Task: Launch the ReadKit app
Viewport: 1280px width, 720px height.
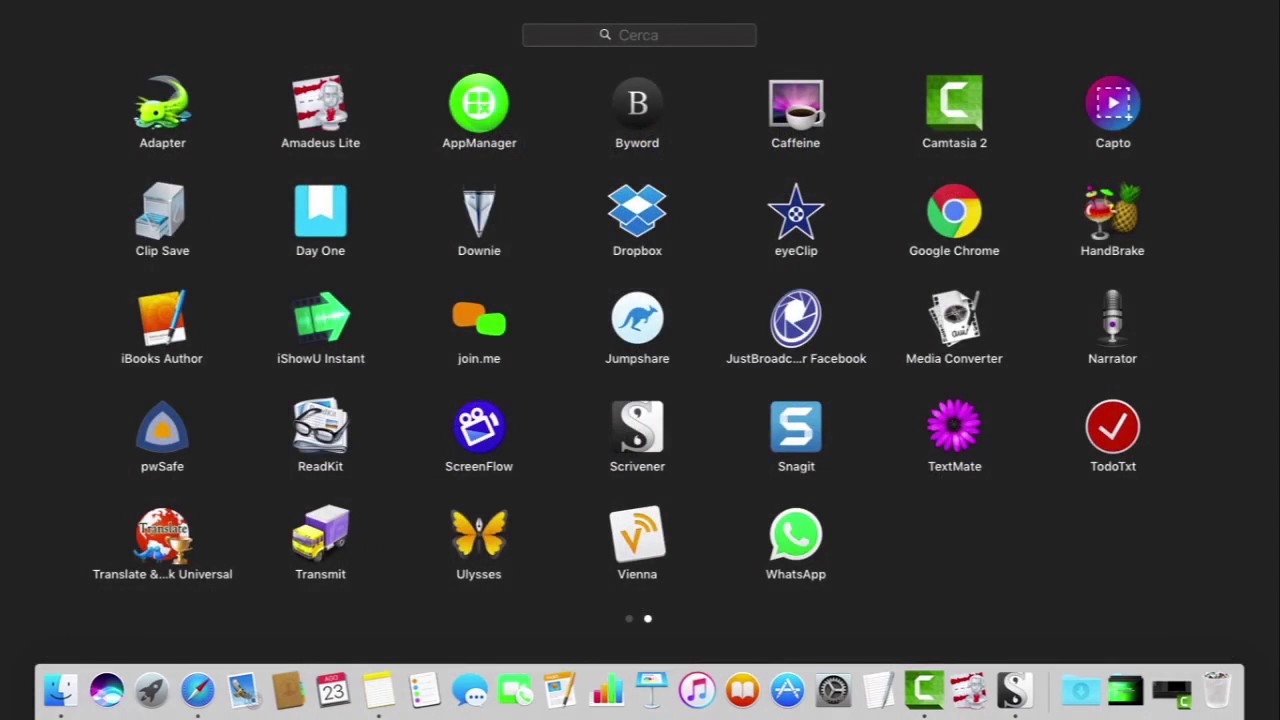Action: (x=320, y=427)
